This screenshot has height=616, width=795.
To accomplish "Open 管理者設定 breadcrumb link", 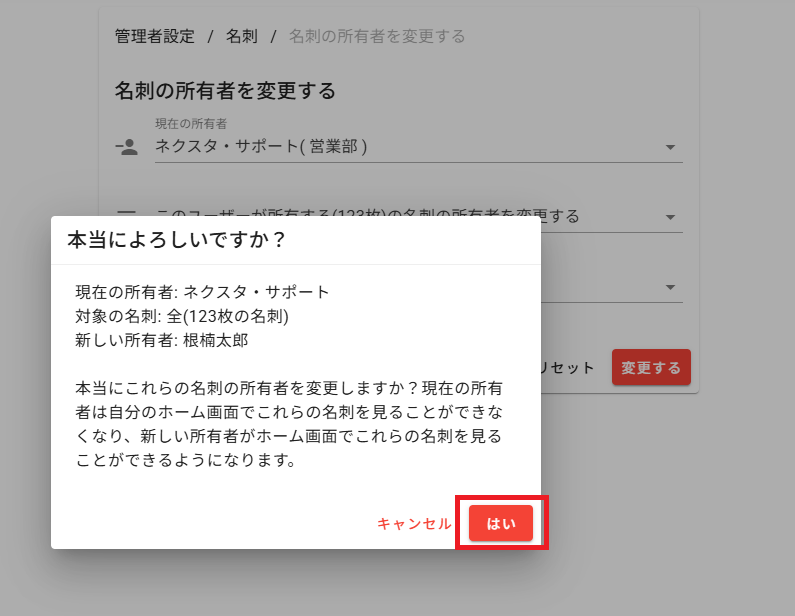I will coord(154,36).
